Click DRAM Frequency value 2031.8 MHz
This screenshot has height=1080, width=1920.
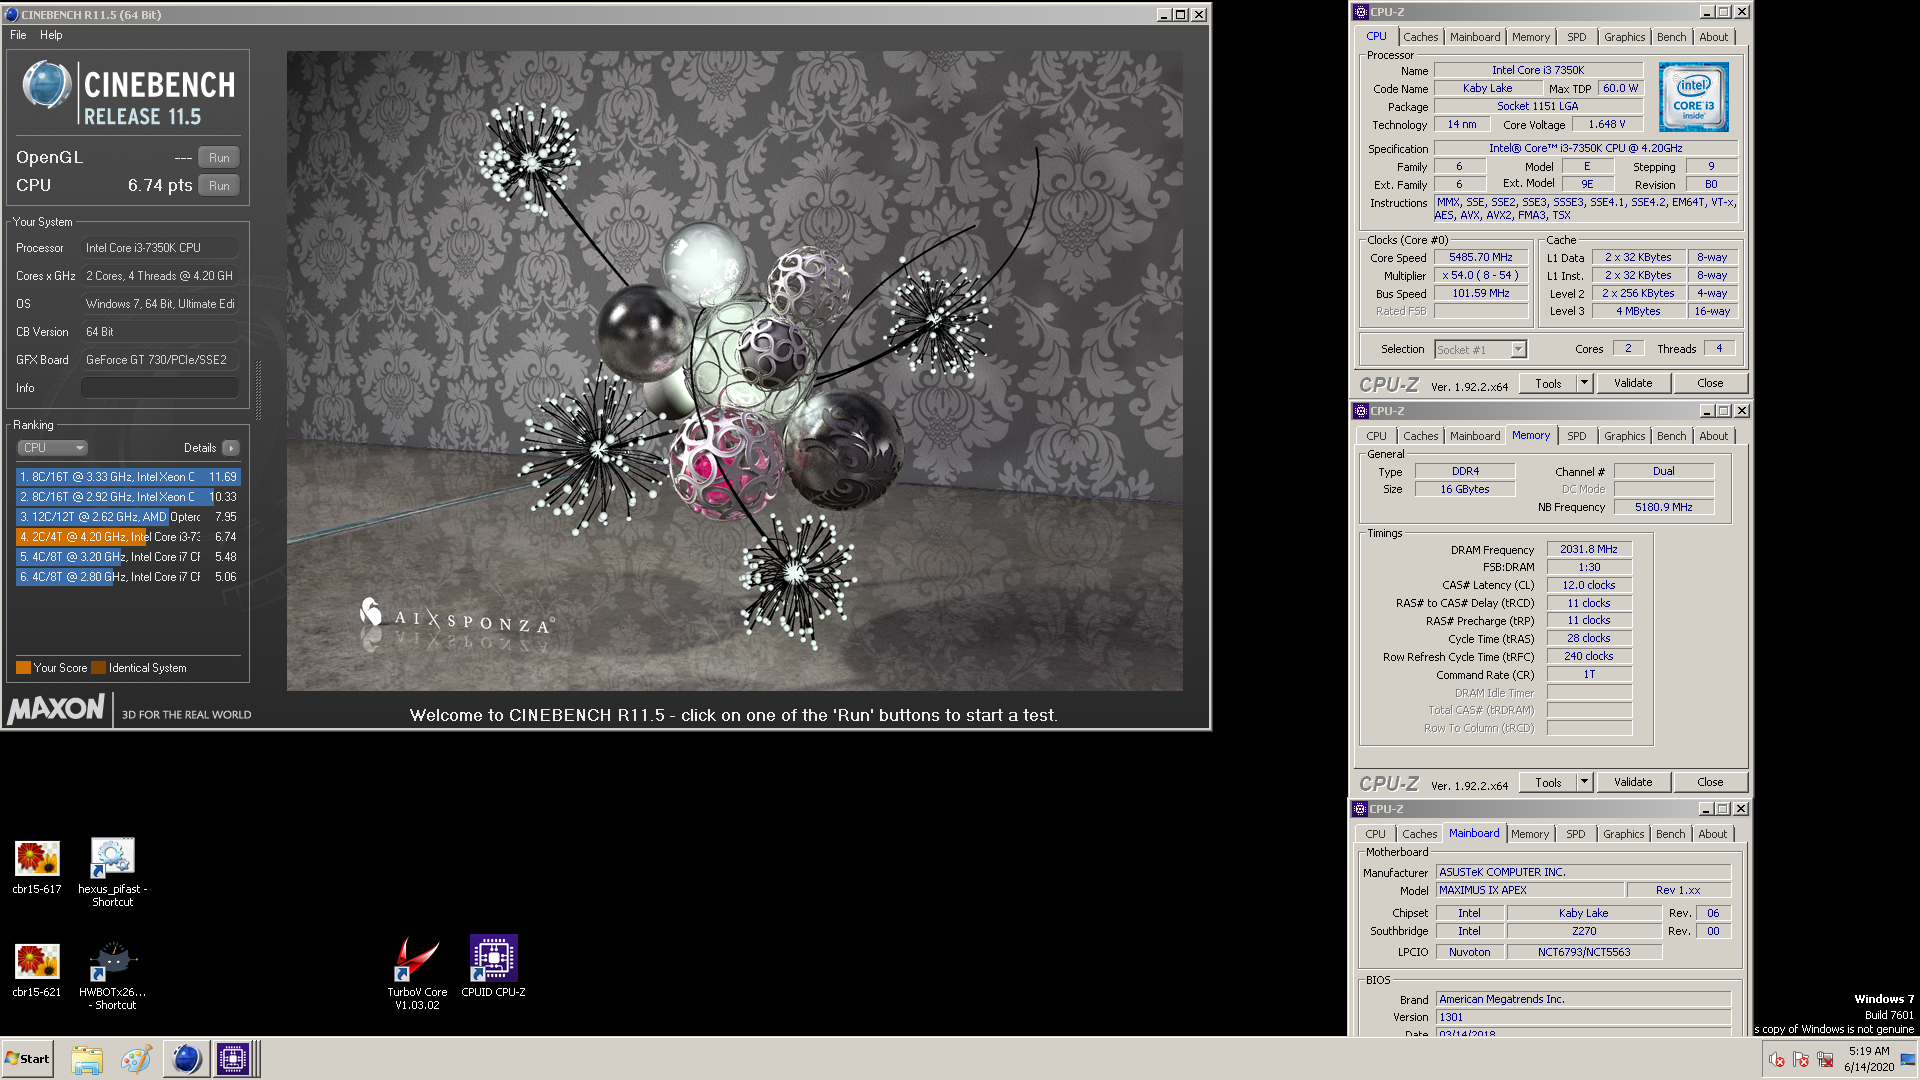1589,549
